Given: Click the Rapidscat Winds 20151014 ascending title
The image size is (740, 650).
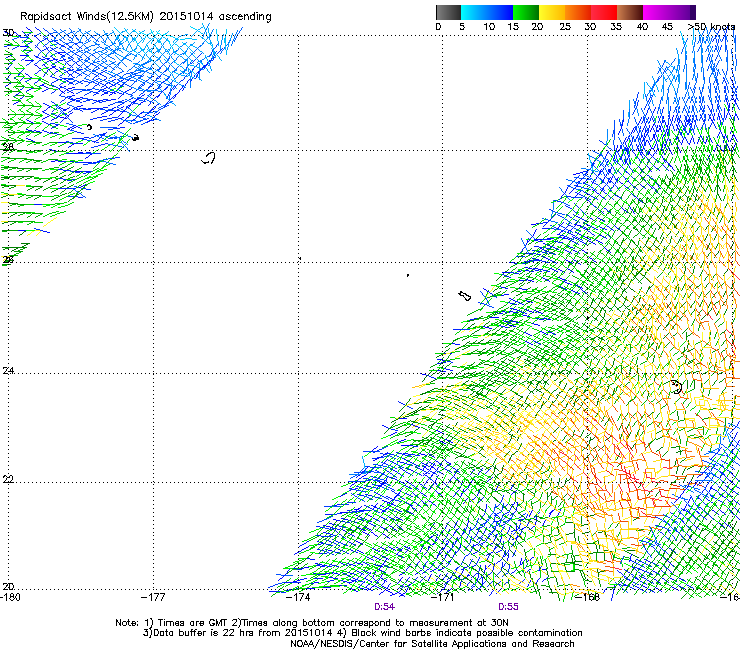Looking at the screenshot, I should (146, 17).
